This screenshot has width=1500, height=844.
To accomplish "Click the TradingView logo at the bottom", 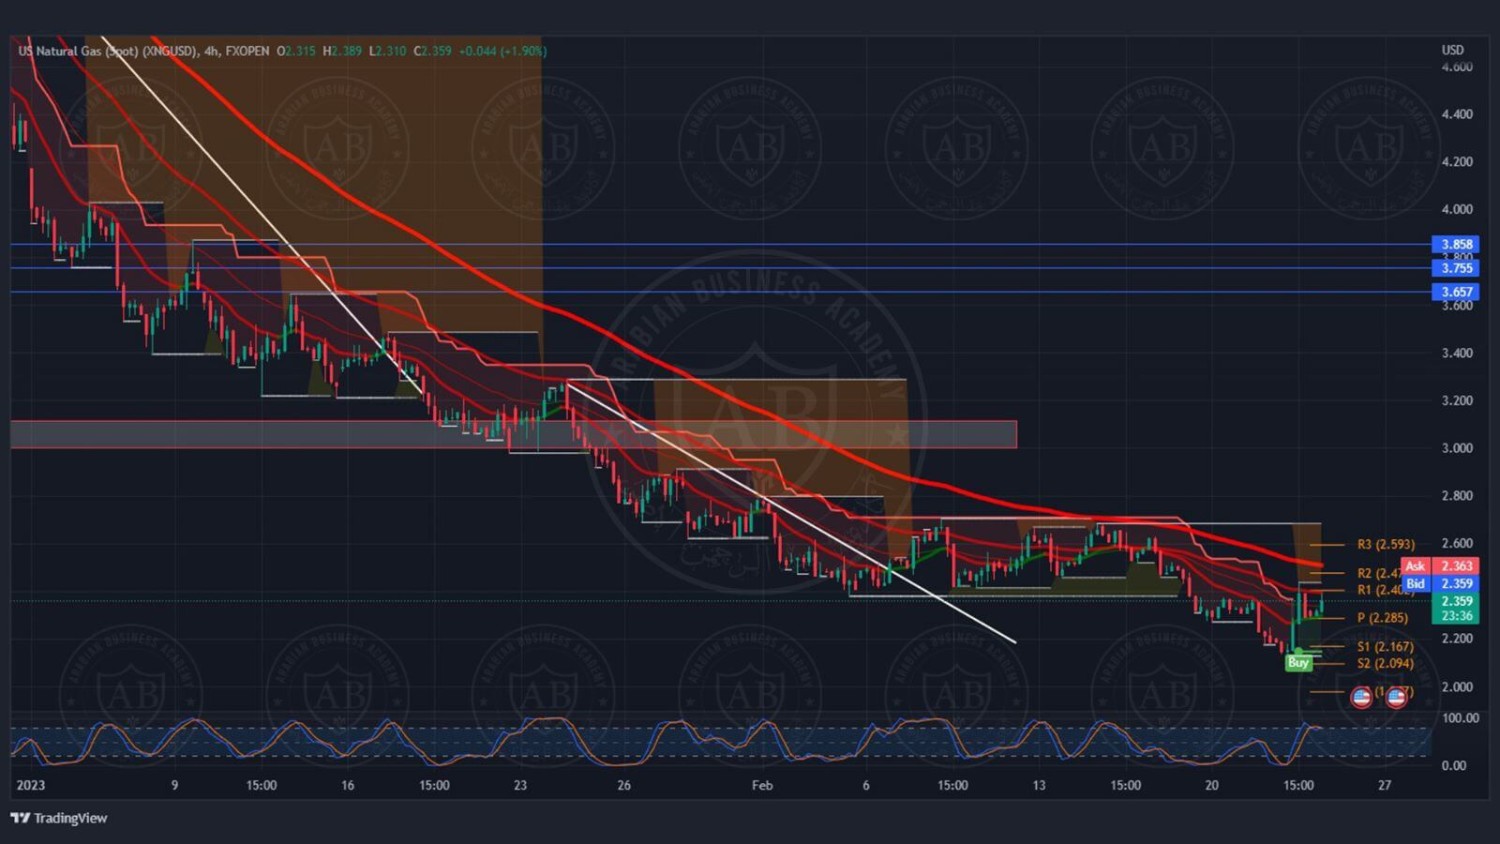I will tap(59, 818).
